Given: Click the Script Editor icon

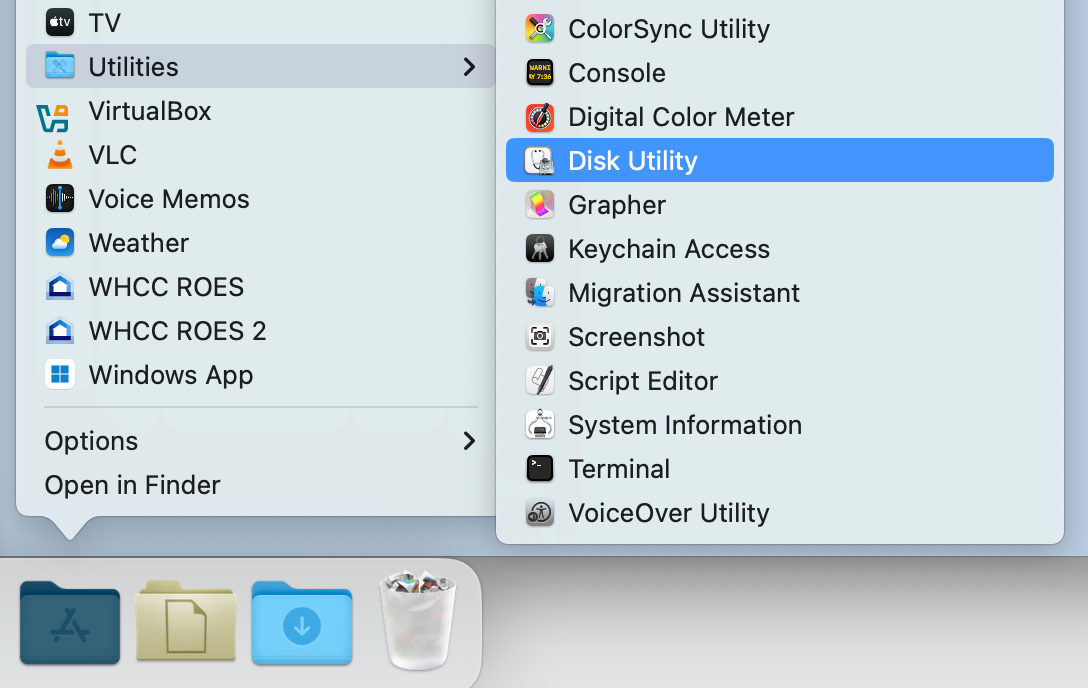Looking at the screenshot, I should point(540,381).
